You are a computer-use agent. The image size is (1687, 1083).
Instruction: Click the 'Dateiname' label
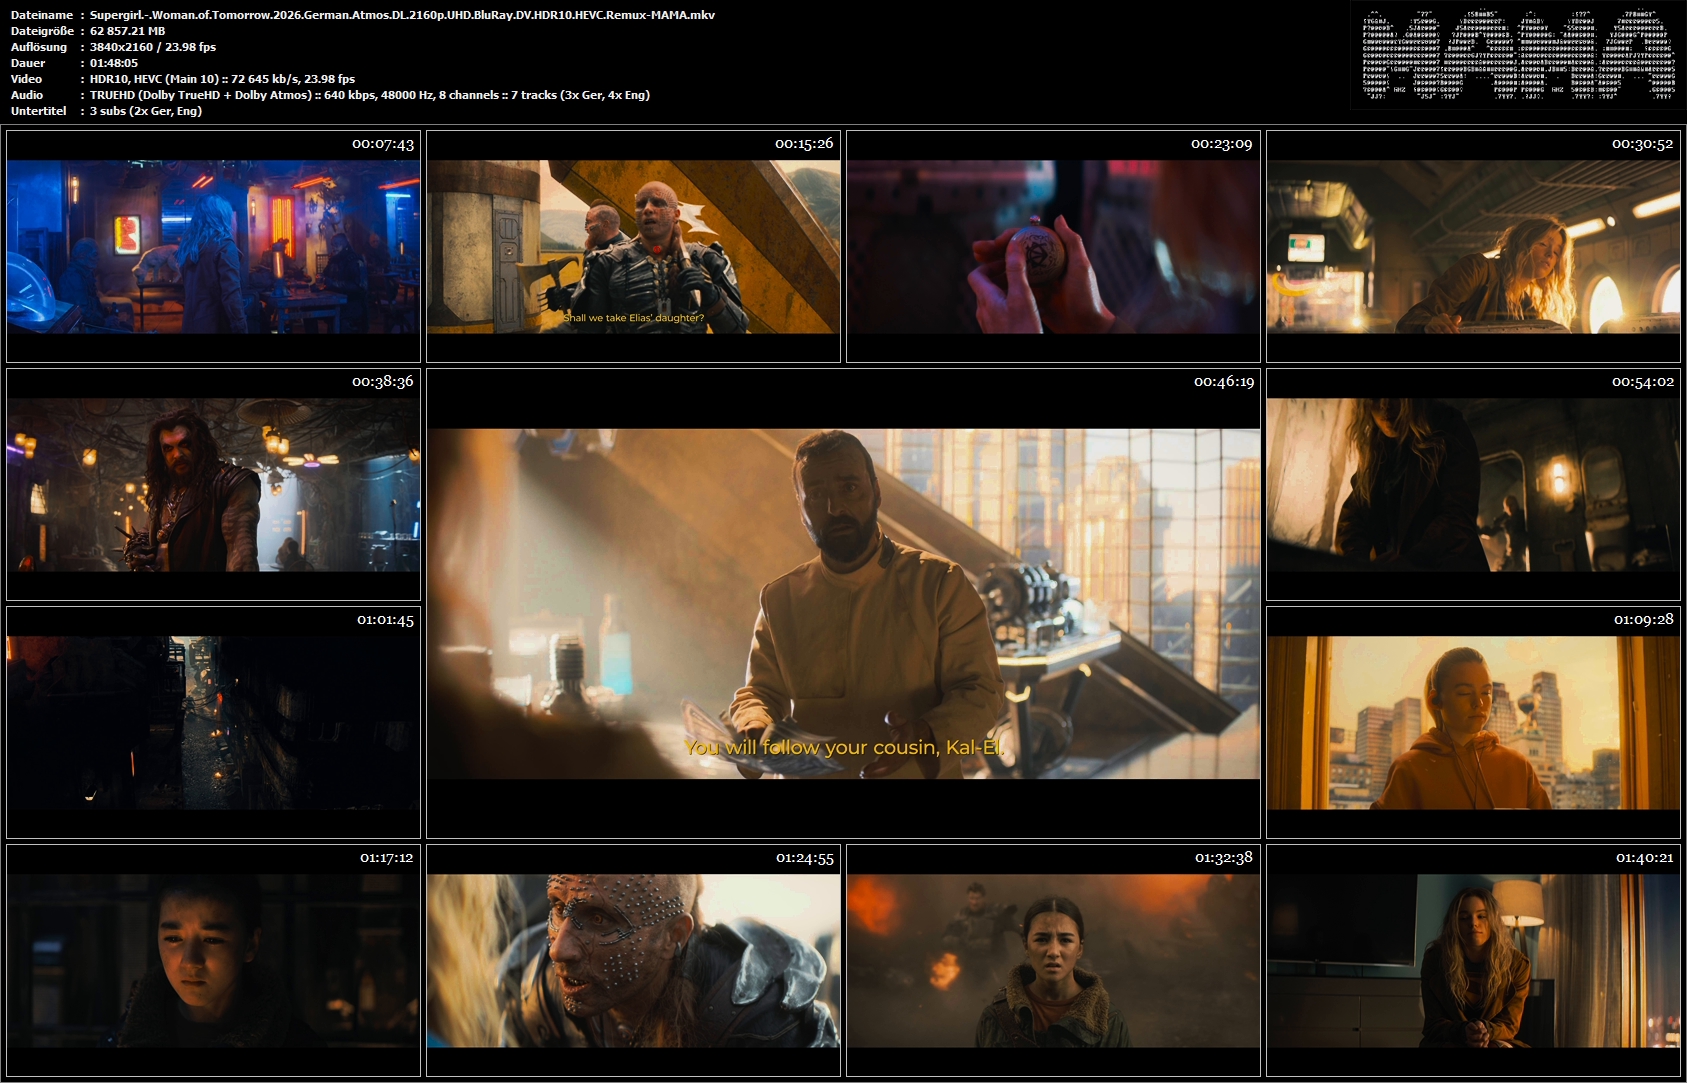click(x=42, y=15)
